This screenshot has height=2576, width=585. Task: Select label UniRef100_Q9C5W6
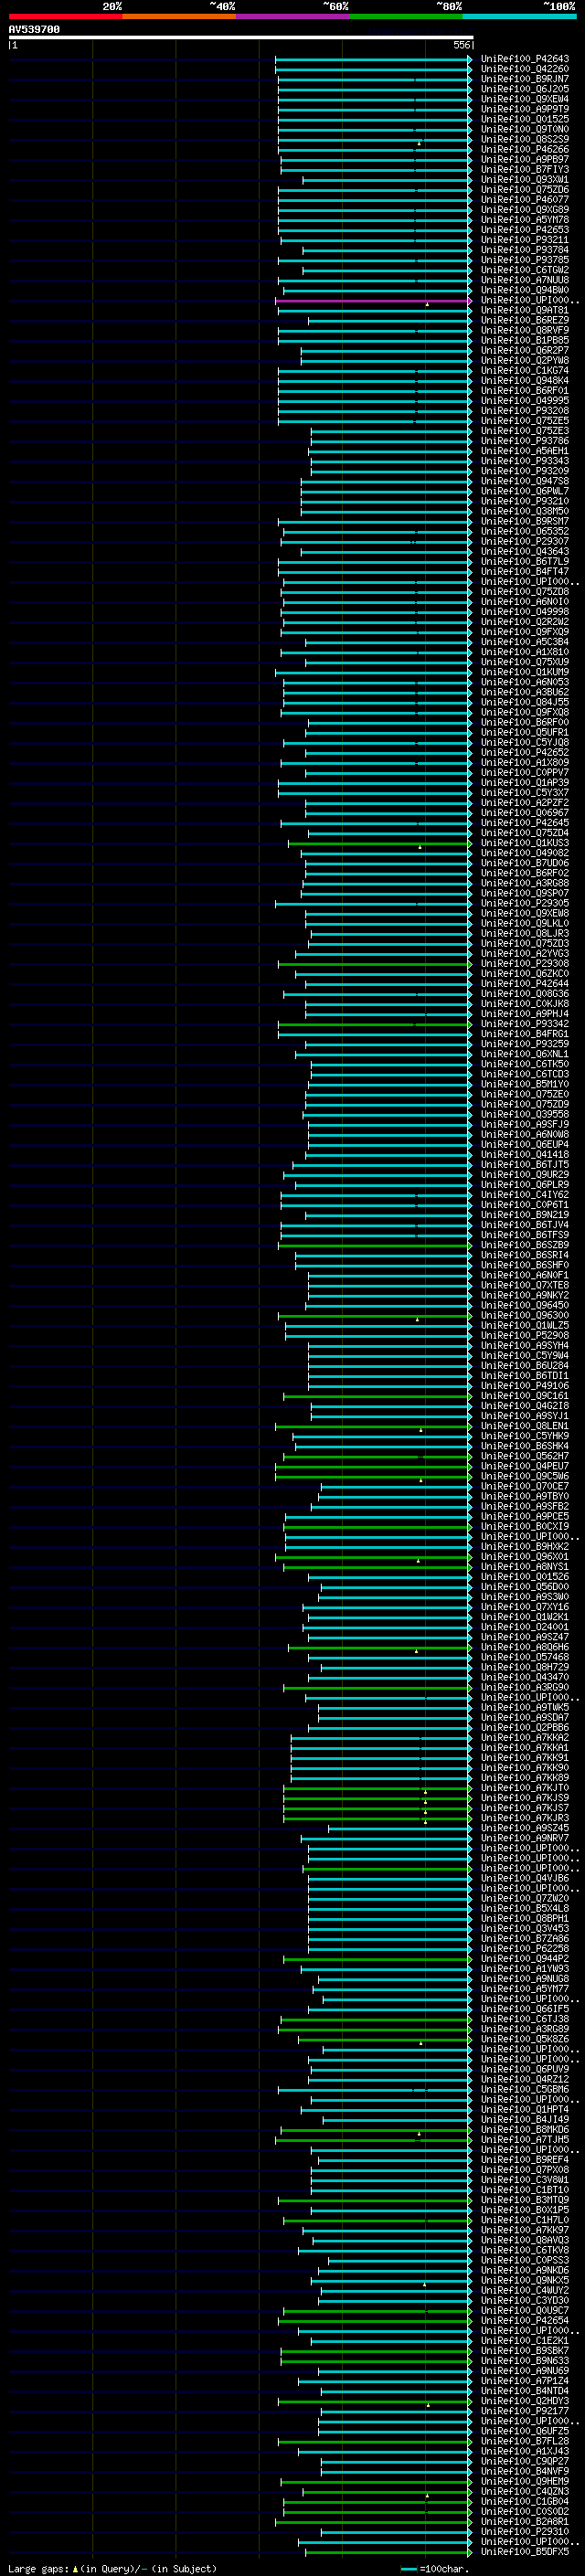click(525, 1476)
